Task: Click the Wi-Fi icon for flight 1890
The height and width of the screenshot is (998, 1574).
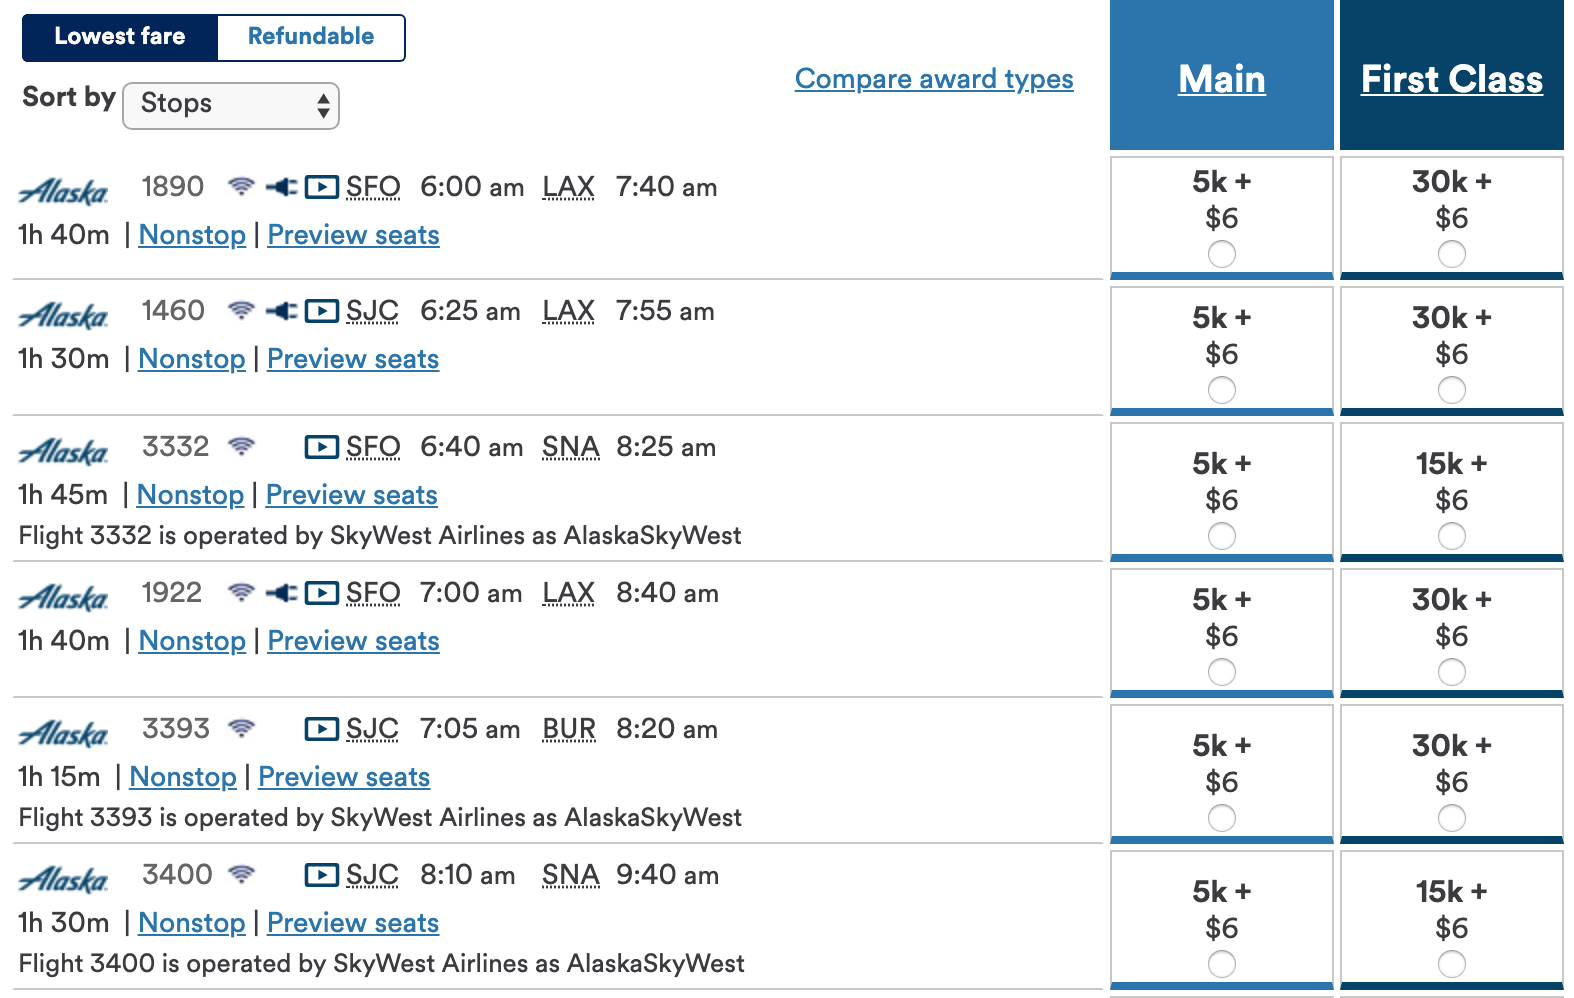Action: 241,186
